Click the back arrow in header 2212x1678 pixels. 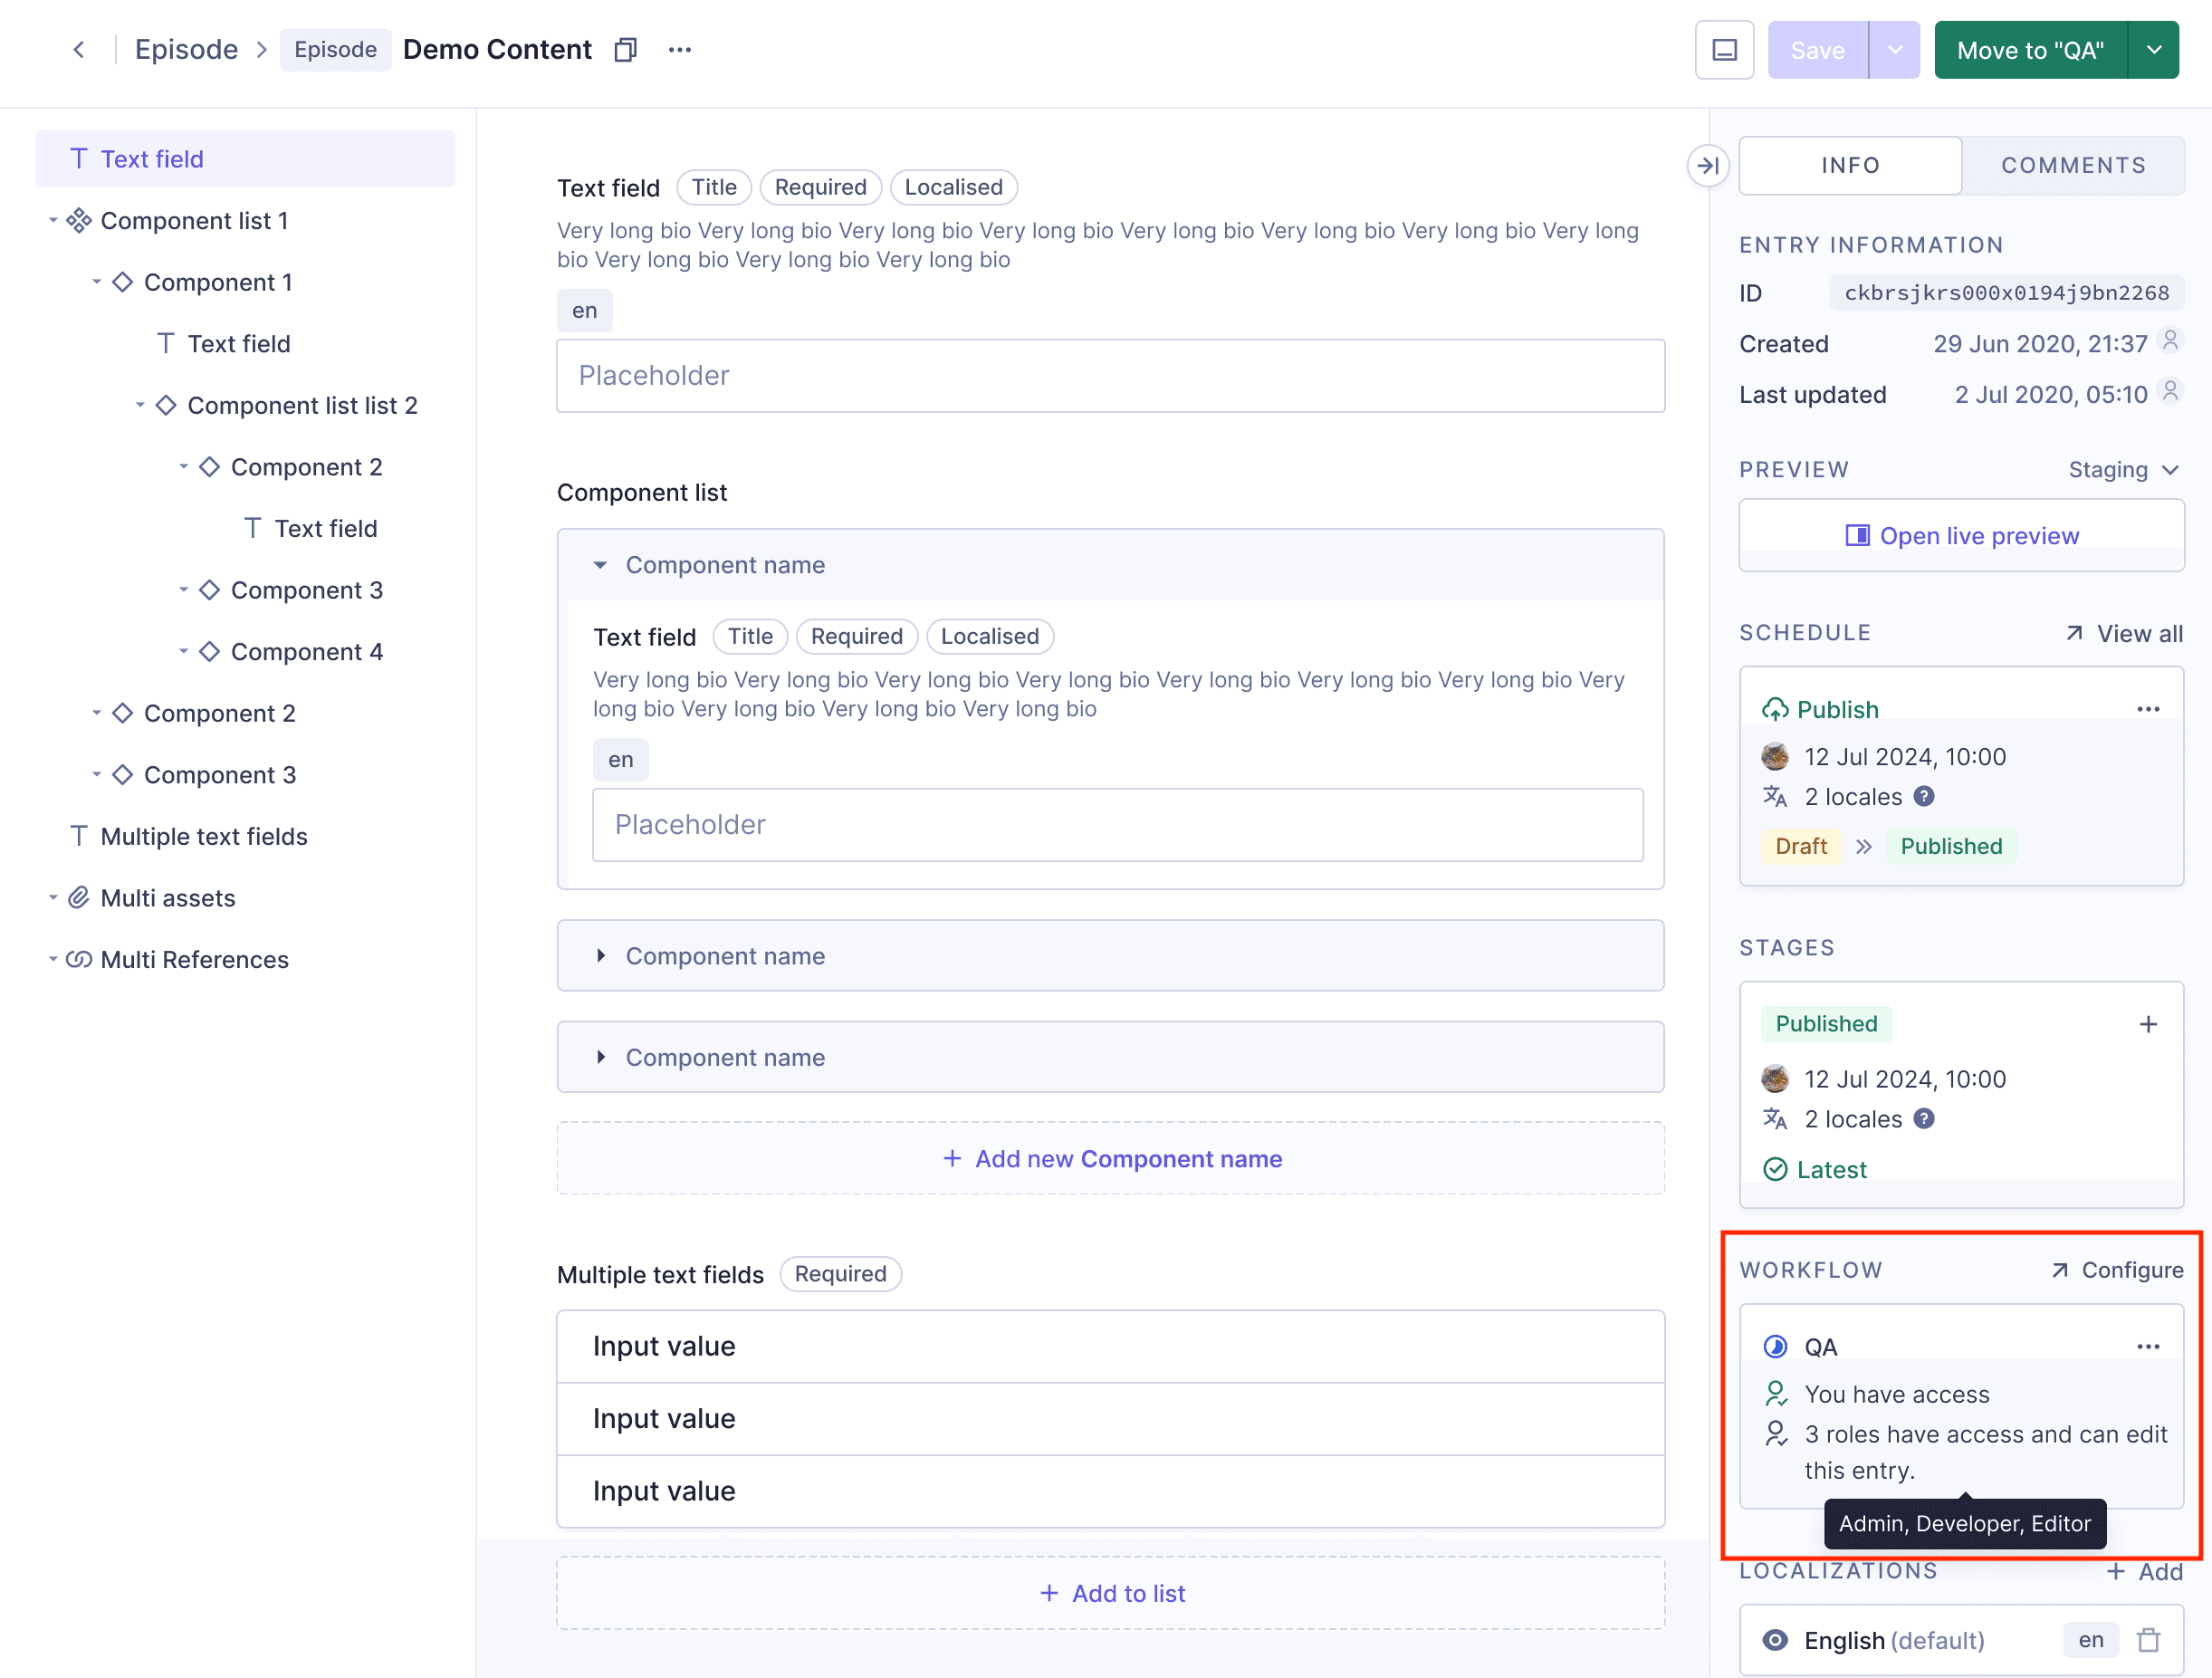79,50
